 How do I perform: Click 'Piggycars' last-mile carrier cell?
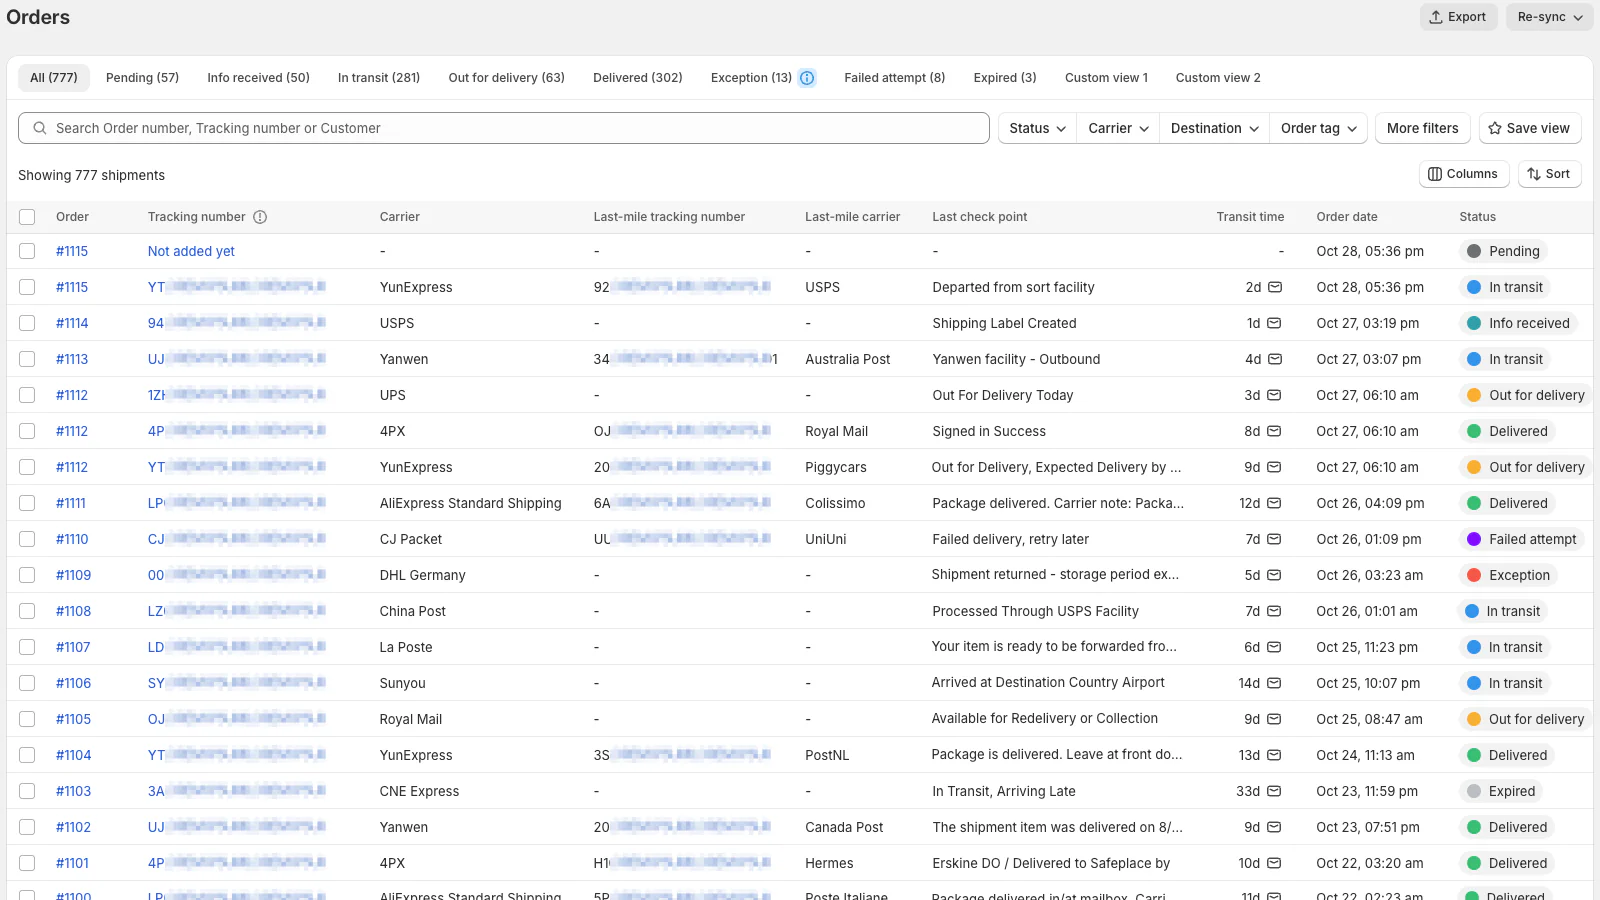coord(836,467)
